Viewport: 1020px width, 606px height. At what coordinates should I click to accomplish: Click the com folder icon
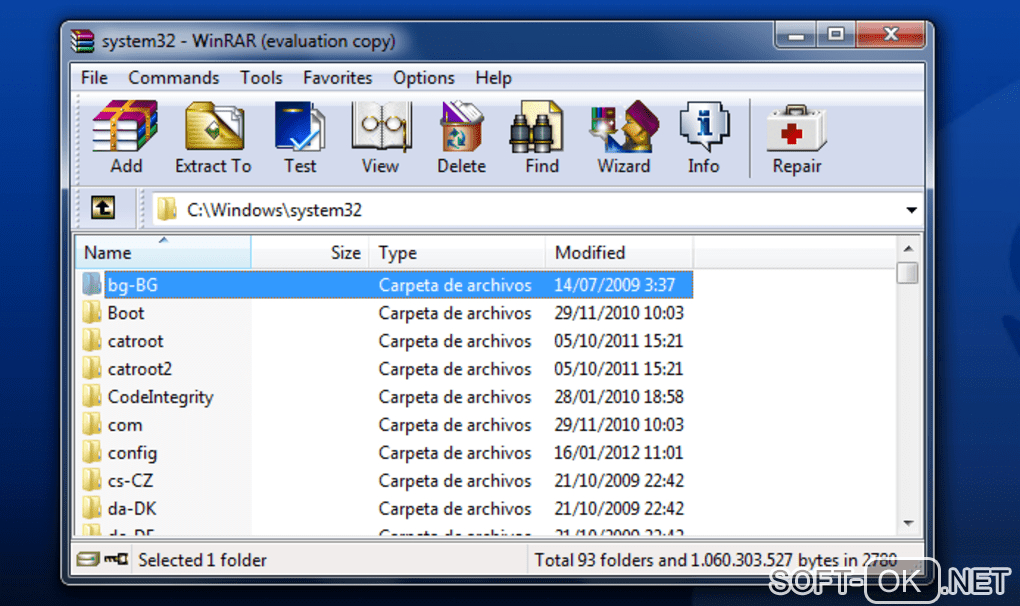[92, 424]
